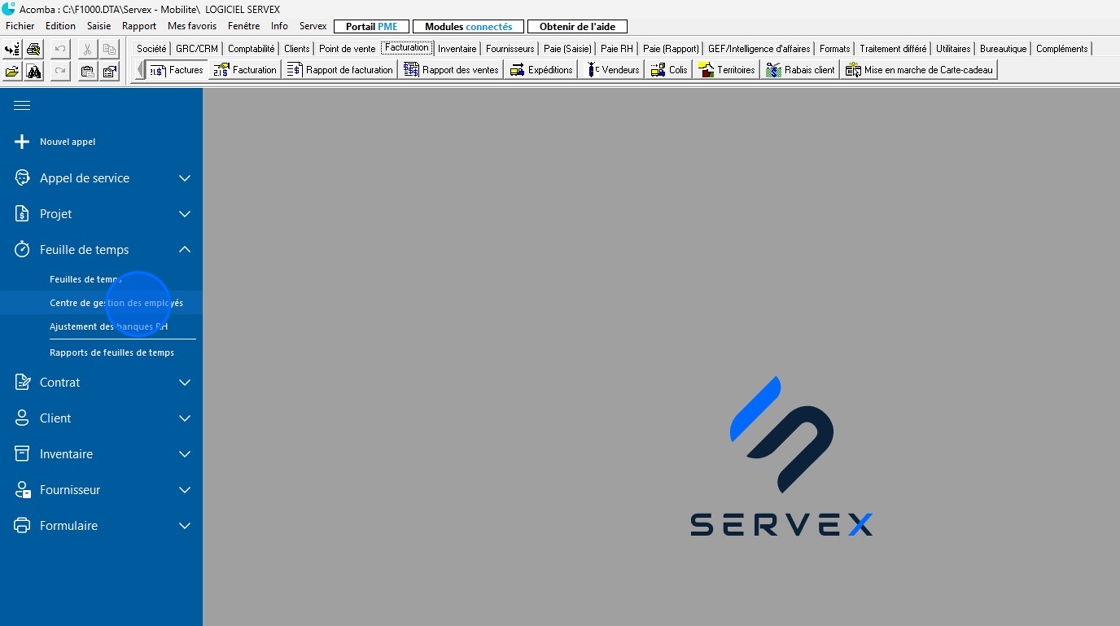Expand the Contrat section
This screenshot has height=626, width=1120.
[101, 382]
